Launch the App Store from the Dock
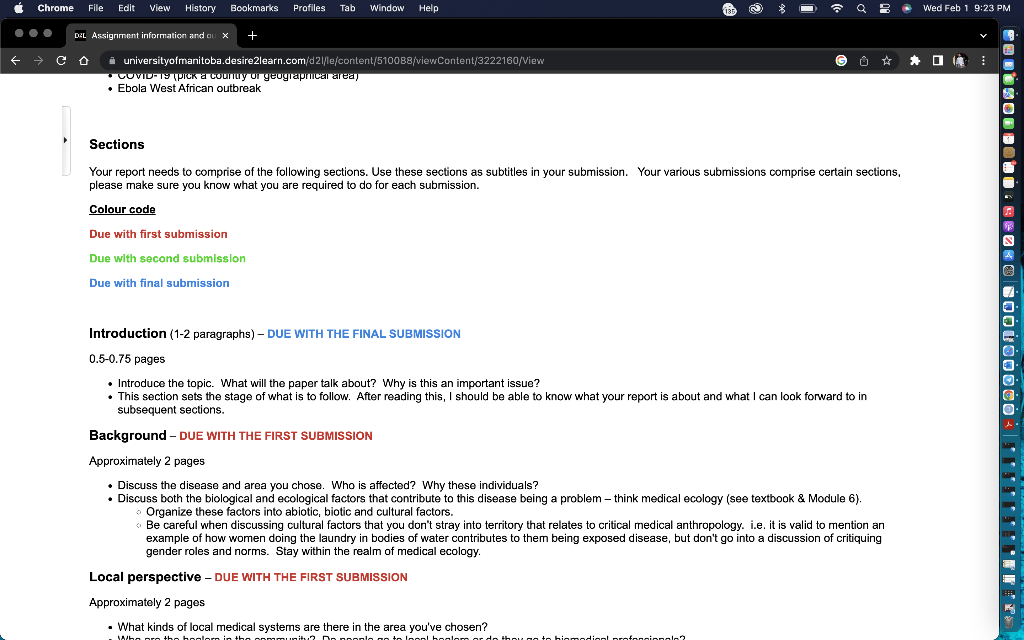Screen dimensions: 1024x640 click(x=1009, y=255)
